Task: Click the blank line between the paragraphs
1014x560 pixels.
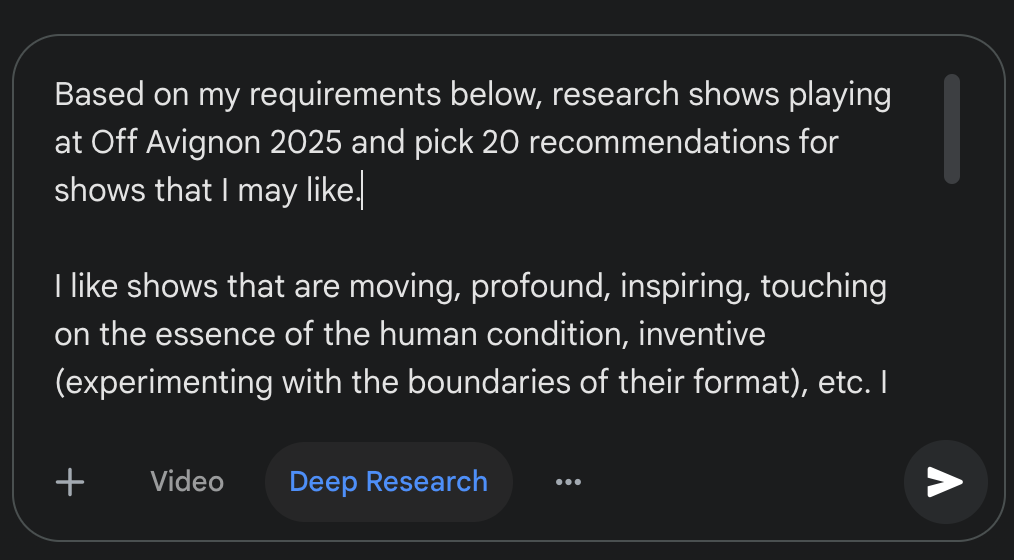Action: click(x=472, y=239)
